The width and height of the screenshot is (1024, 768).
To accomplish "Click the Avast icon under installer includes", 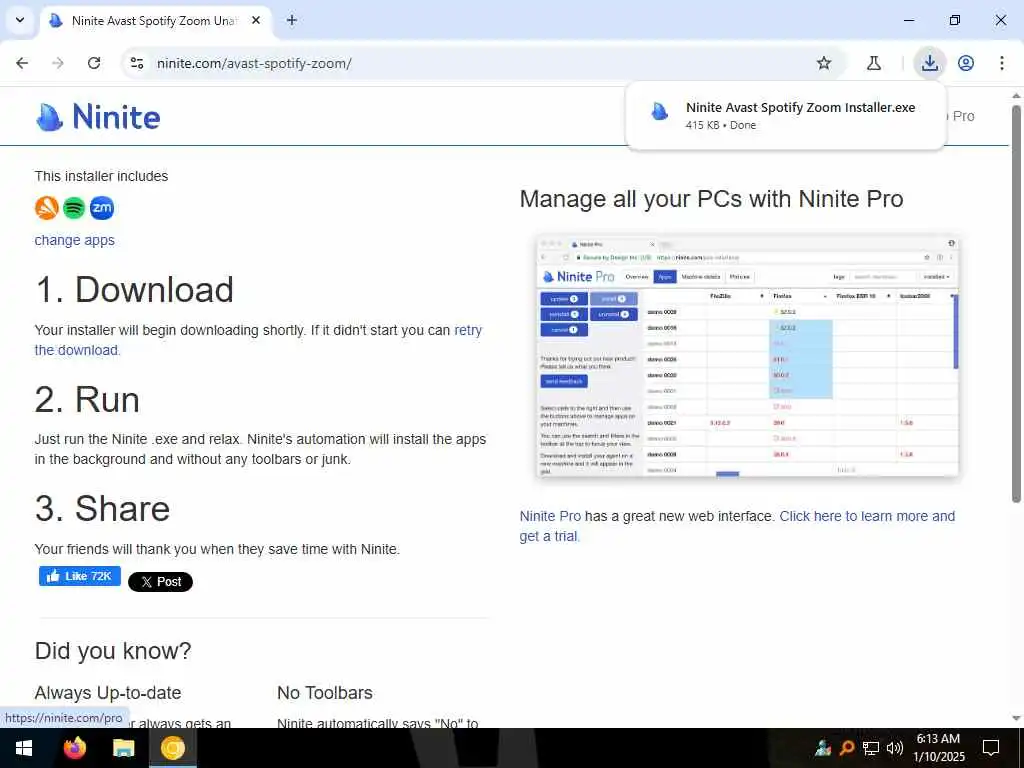I will click(46, 208).
